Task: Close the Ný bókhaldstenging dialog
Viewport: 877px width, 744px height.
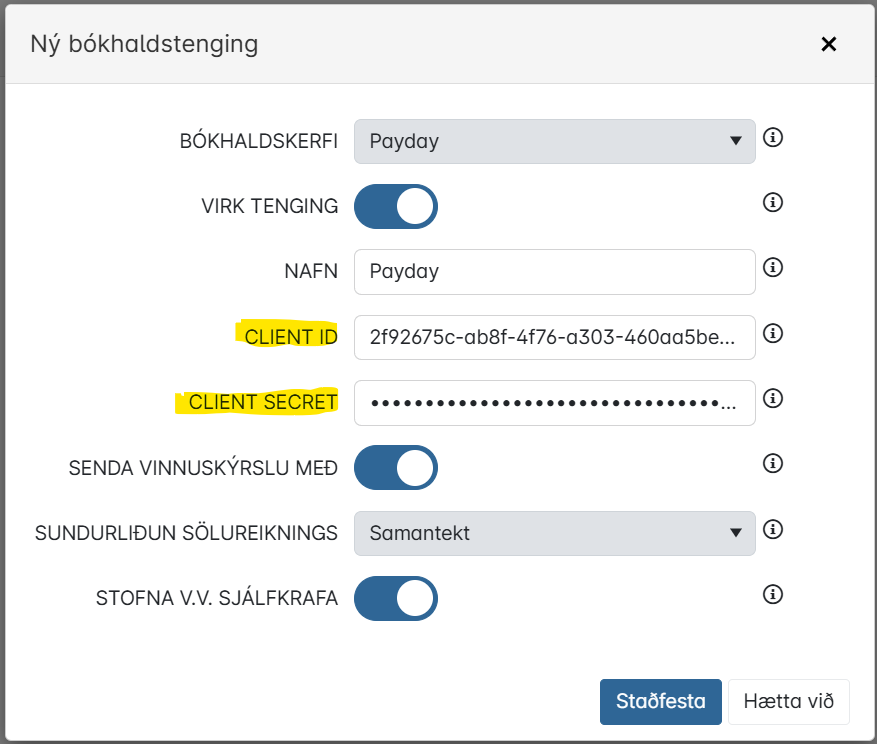Action: (x=828, y=44)
